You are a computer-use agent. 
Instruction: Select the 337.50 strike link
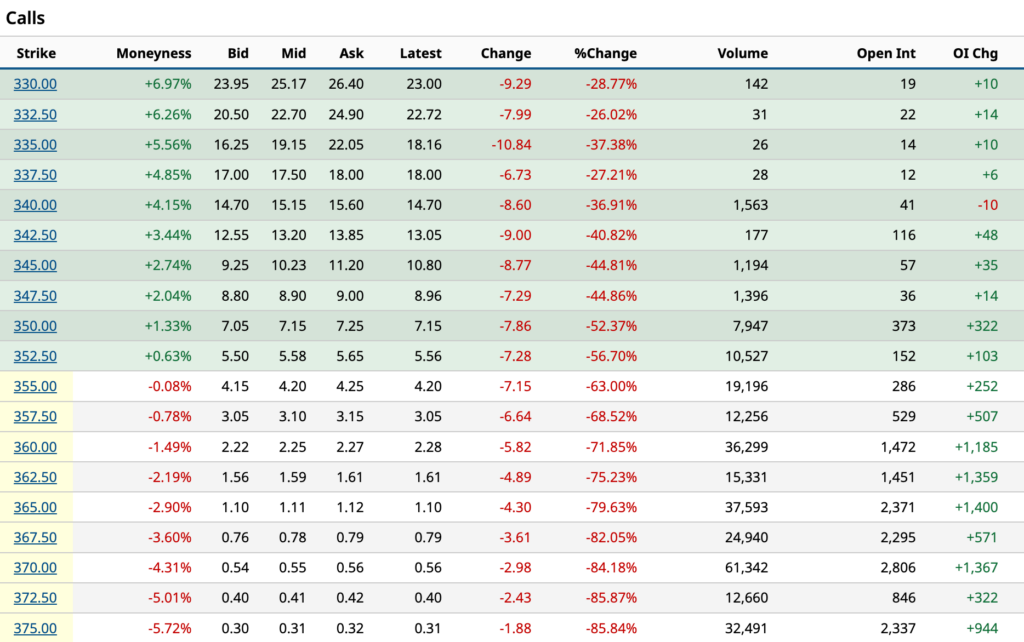[35, 175]
